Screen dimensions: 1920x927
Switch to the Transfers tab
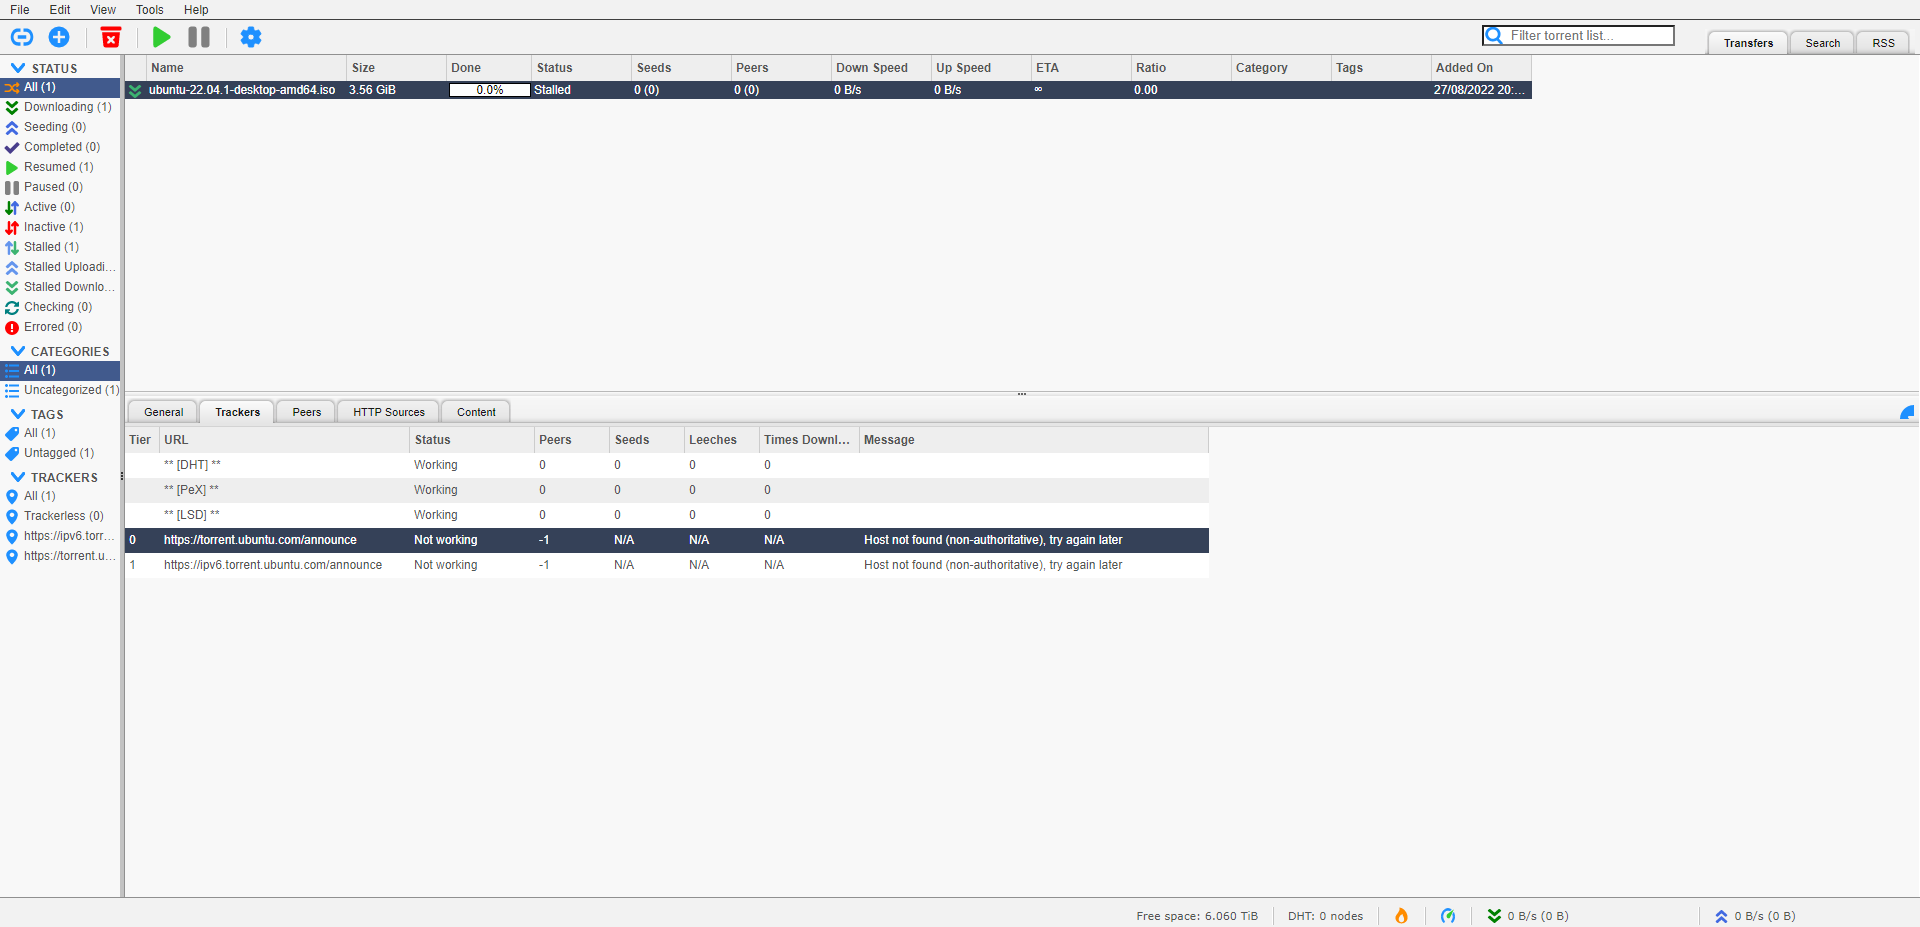click(x=1748, y=43)
